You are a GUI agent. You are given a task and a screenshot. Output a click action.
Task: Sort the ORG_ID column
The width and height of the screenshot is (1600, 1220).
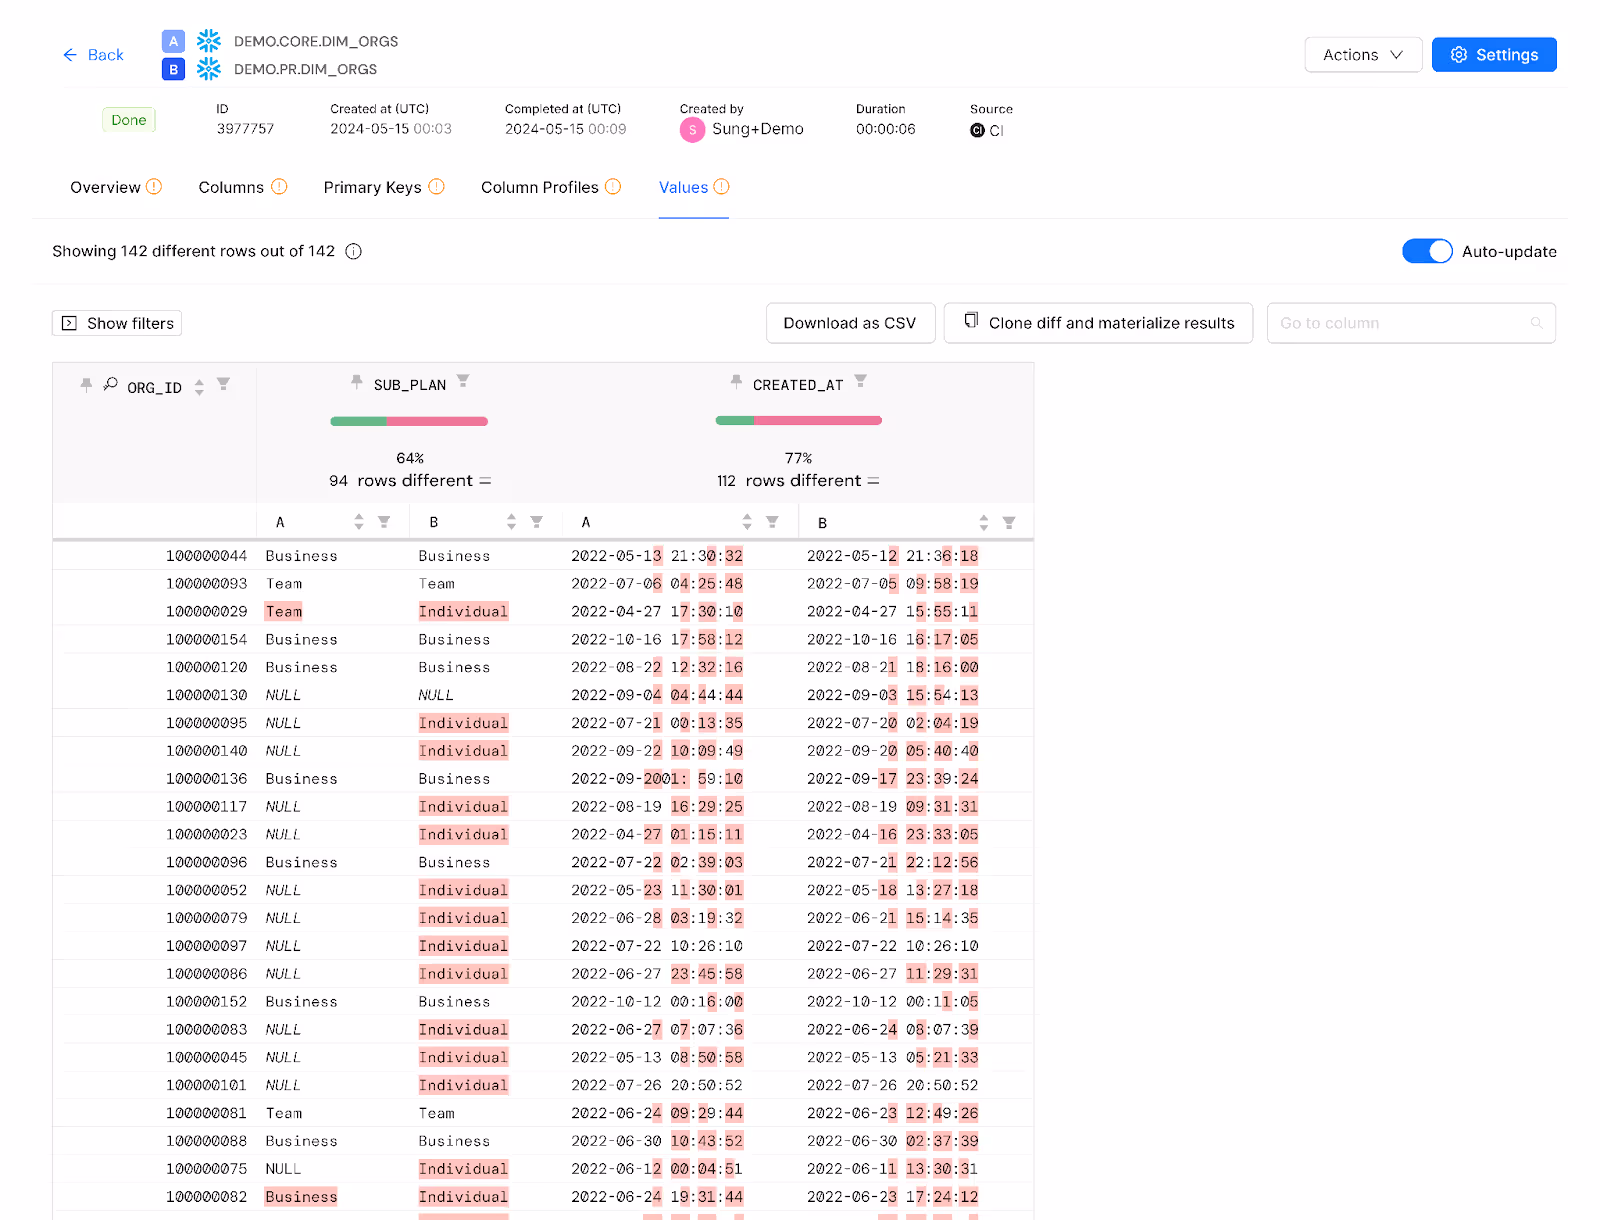click(199, 387)
